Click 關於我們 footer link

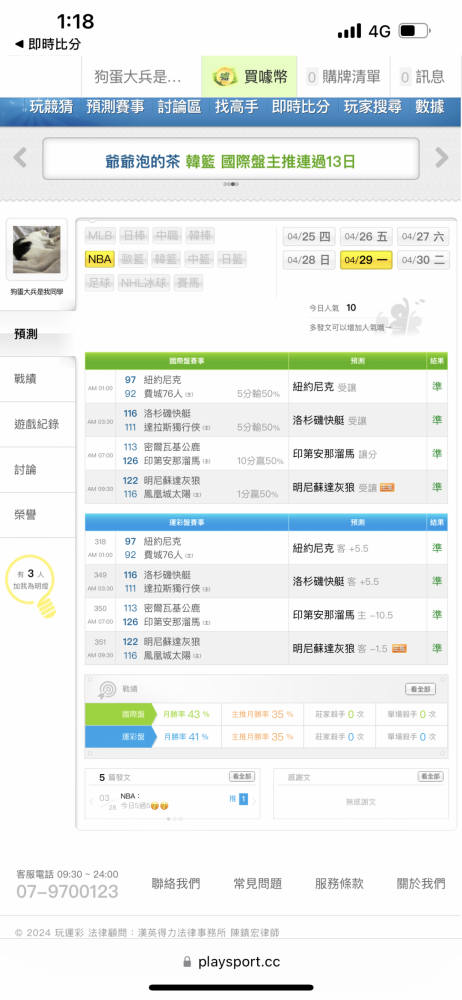421,884
